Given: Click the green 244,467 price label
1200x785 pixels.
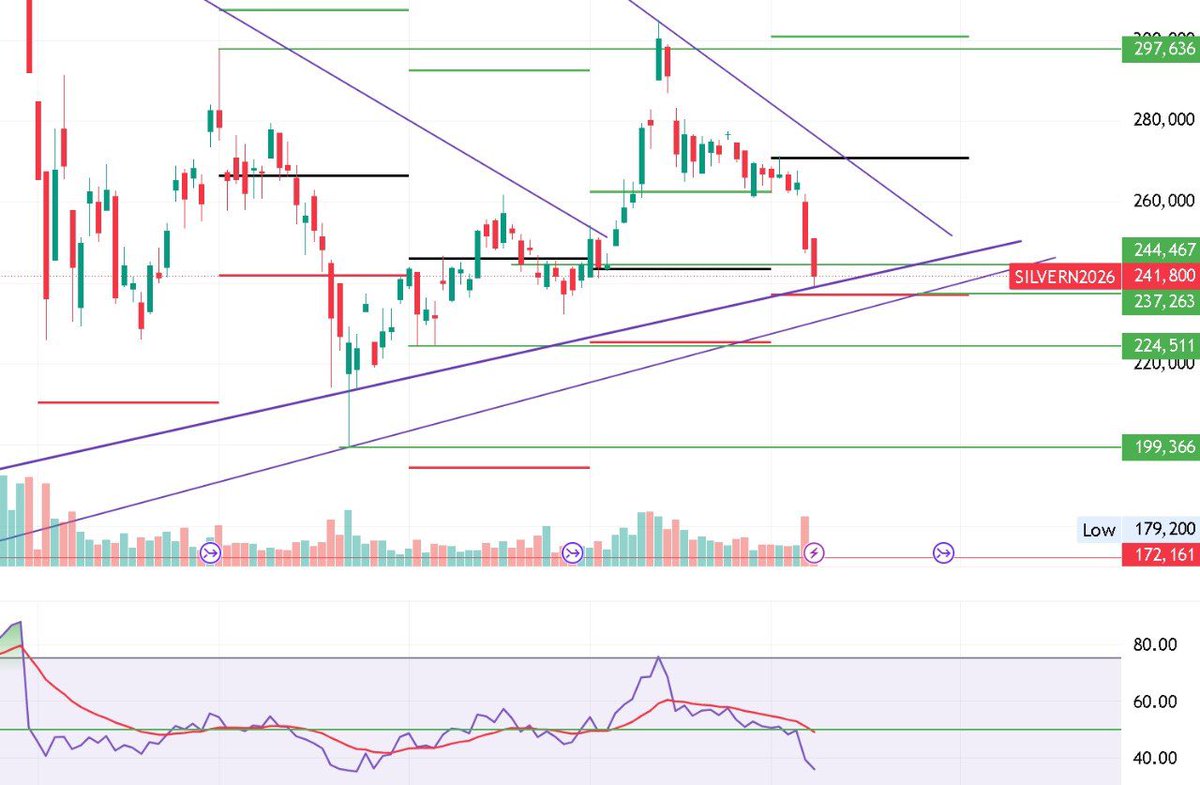Looking at the screenshot, I should pyautogui.click(x=1159, y=250).
